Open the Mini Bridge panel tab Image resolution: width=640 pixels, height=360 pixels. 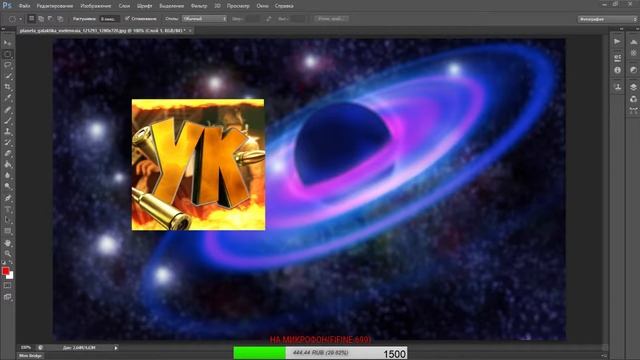tap(31, 356)
